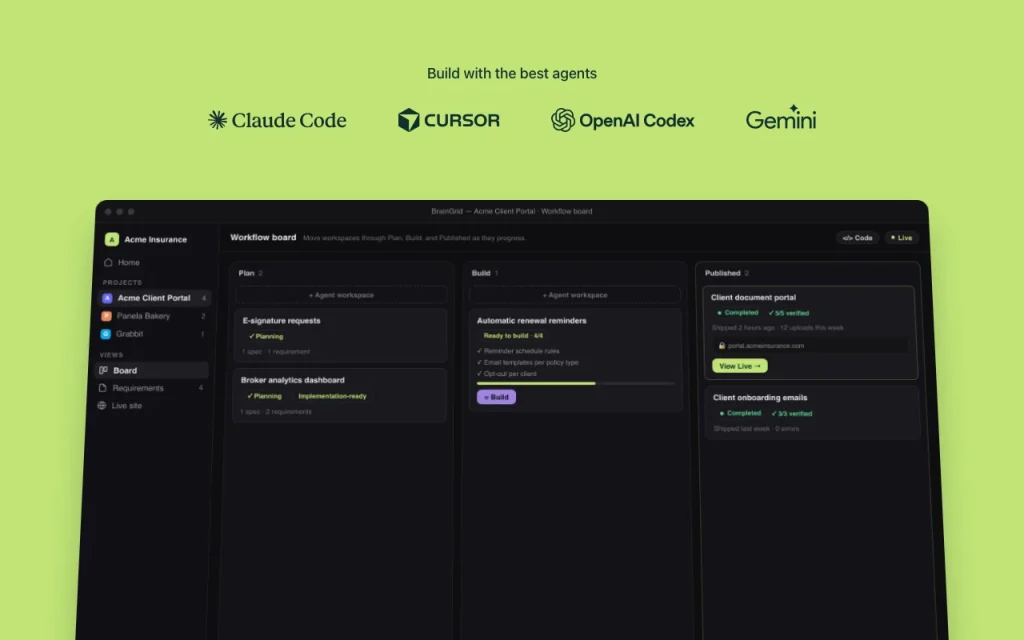Click the Claude Code wordmark text
The image size is (1024, 640).
point(289,120)
